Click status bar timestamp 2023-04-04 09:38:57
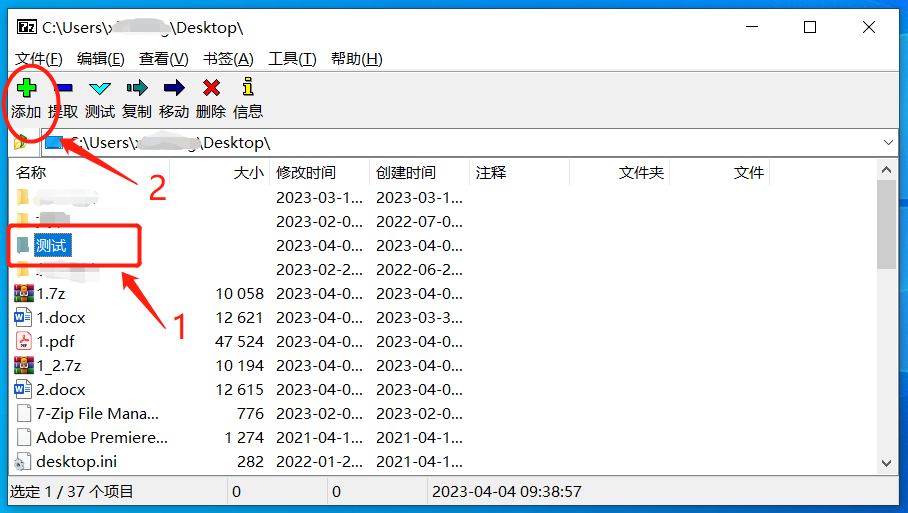Screen dimensions: 908x513 507,492
